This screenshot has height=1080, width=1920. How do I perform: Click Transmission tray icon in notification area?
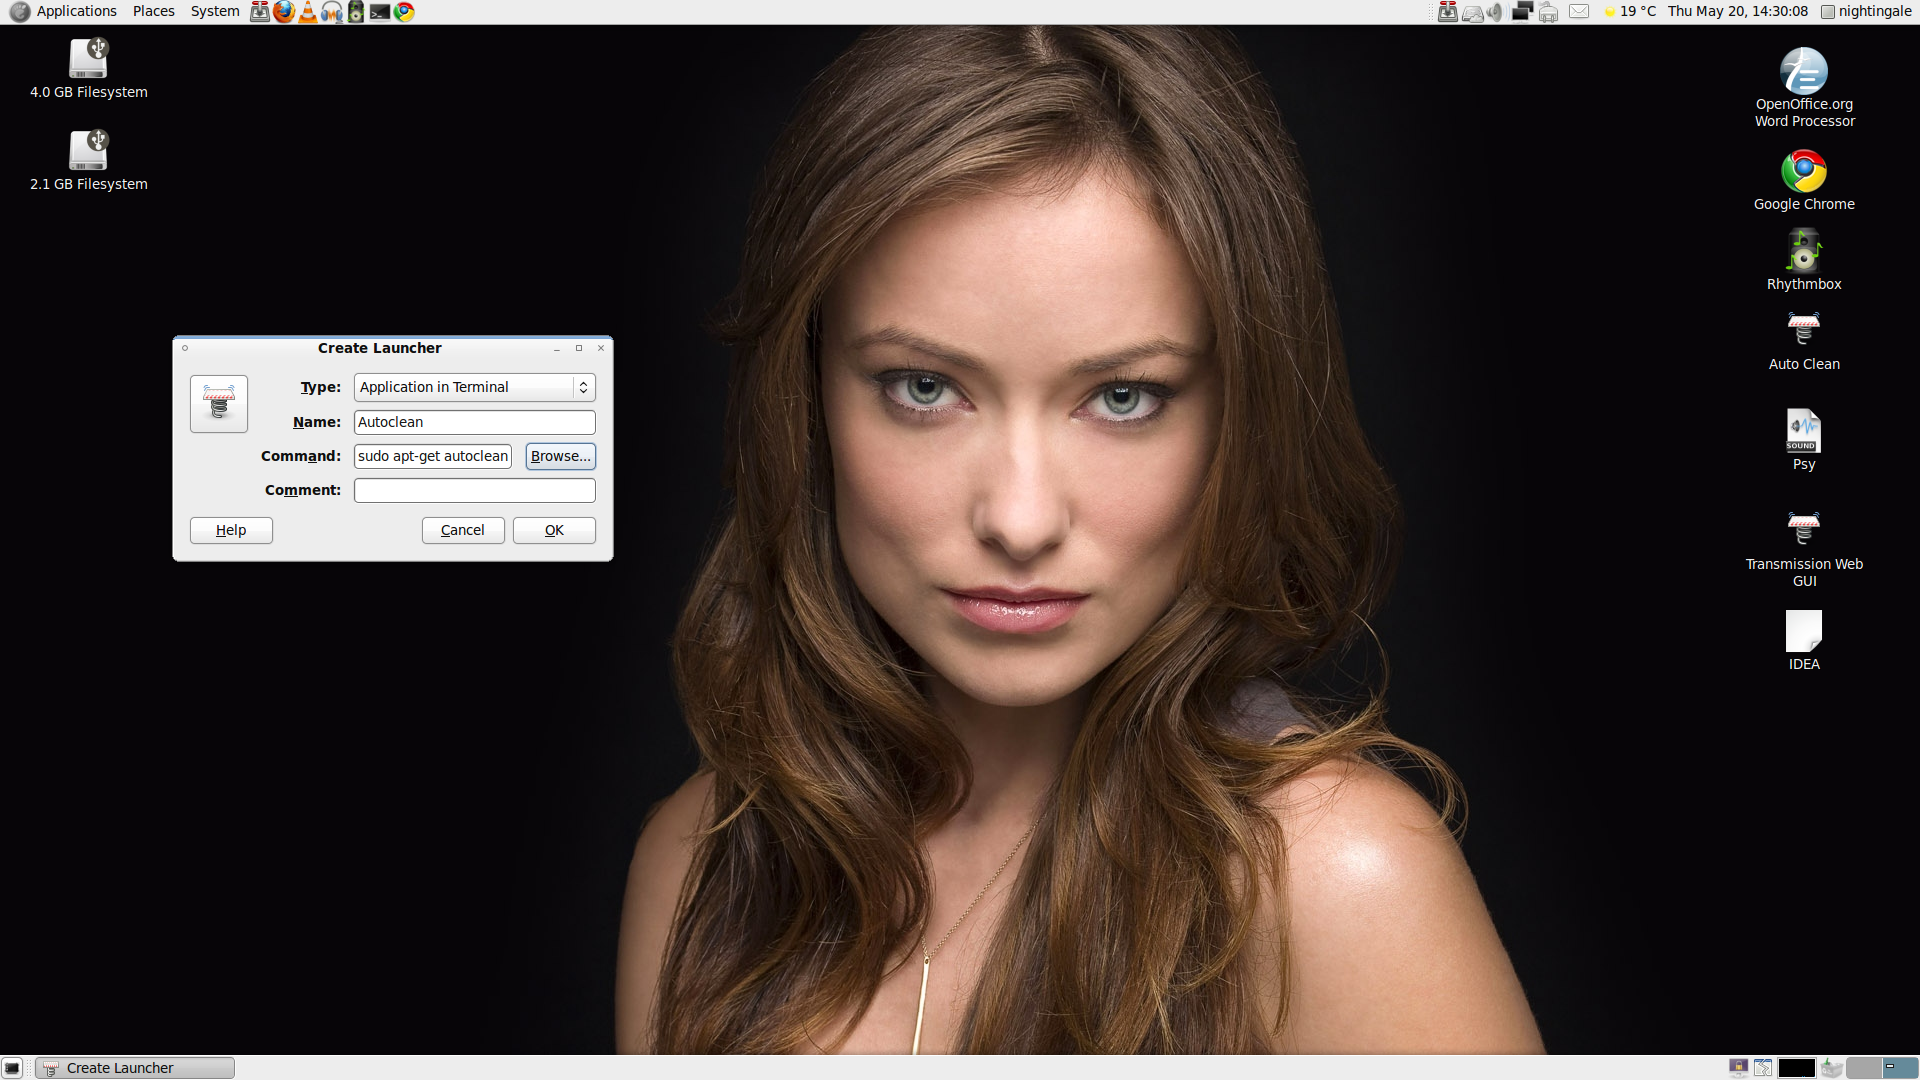[1447, 12]
